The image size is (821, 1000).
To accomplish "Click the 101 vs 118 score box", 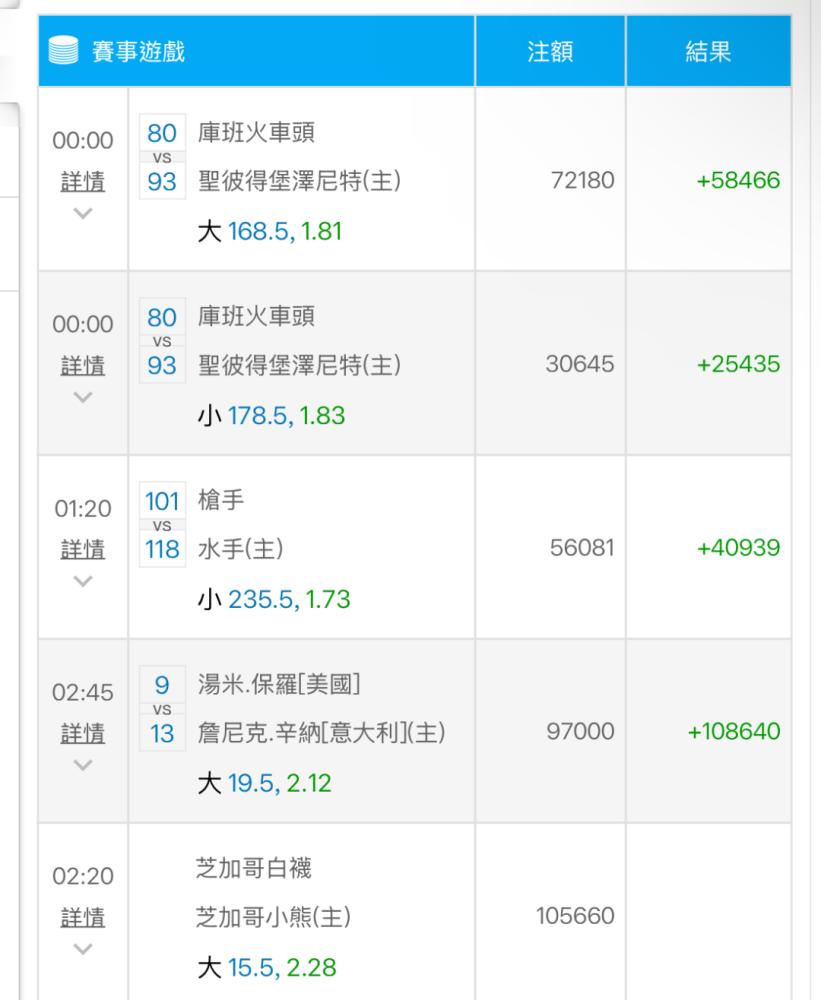I will (162, 524).
